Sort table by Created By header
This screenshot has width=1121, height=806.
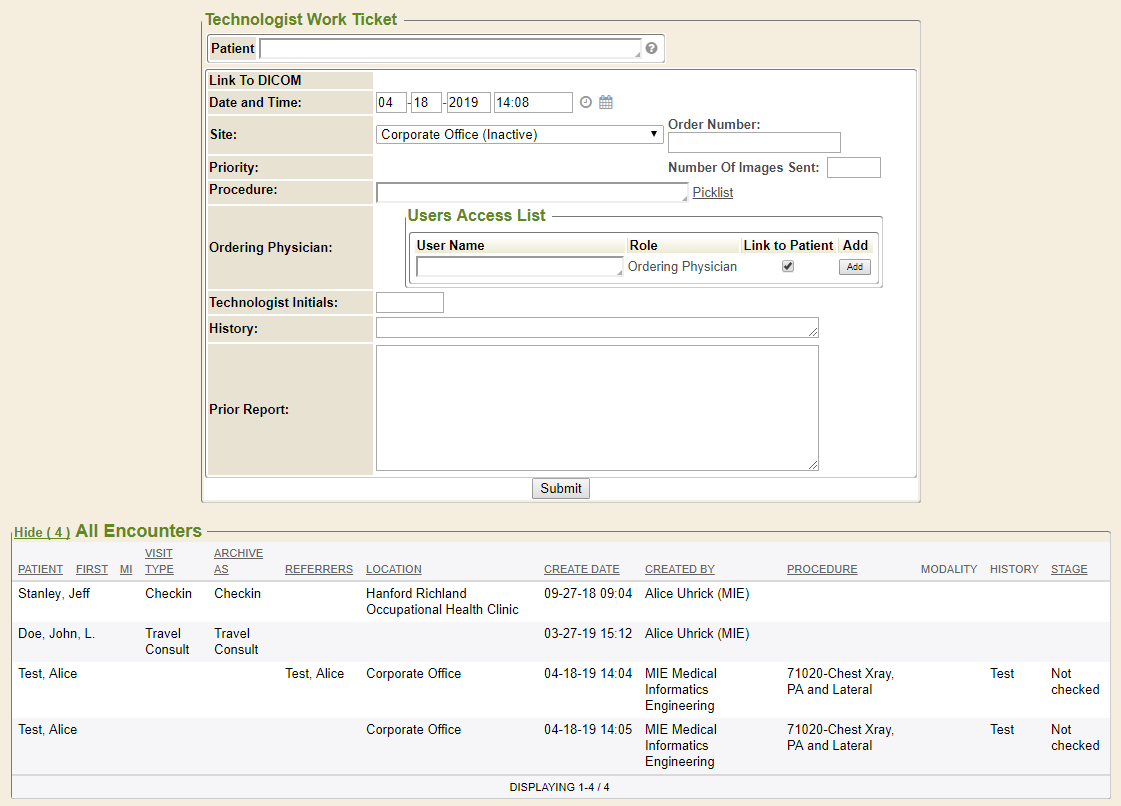click(679, 569)
